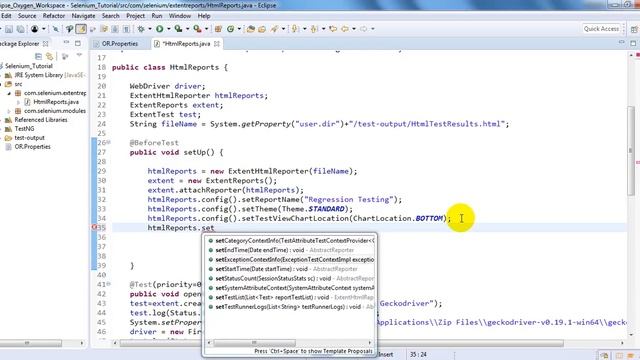Image resolution: width=640 pixels, height=360 pixels.
Task: Open the Debug dropdown arrow
Action: (150, 29)
